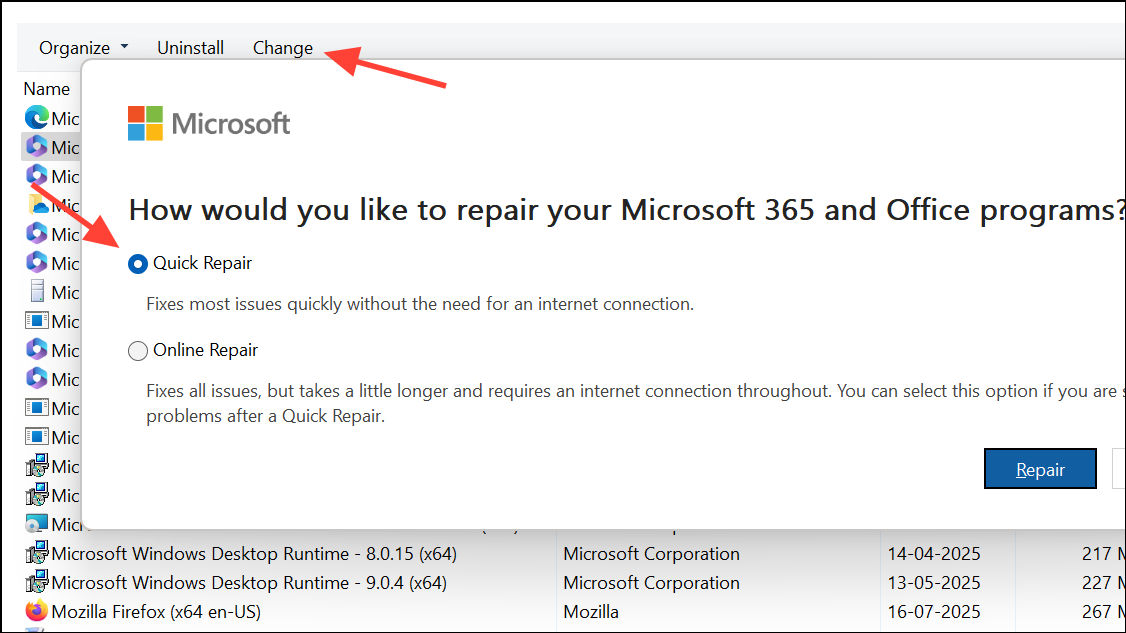
Task: Click the Mozilla Firefox icon
Action: [x=36, y=611]
